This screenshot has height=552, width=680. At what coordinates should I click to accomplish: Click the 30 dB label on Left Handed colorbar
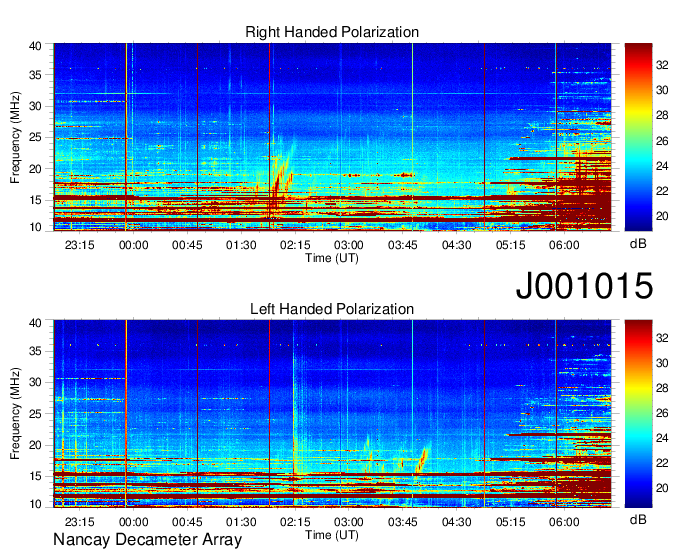point(662,363)
